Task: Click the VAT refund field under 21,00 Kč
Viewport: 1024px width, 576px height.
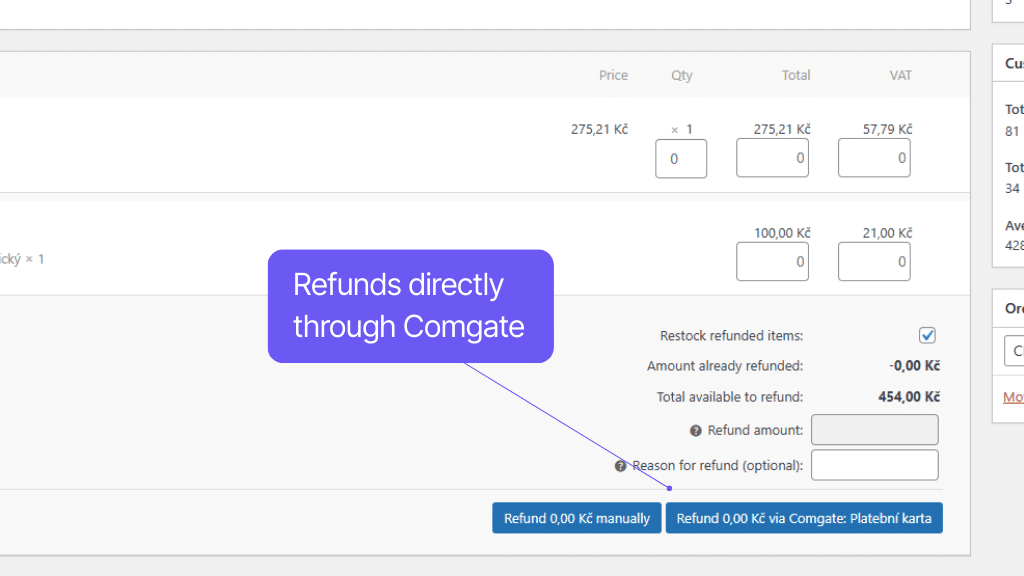Action: [x=874, y=261]
